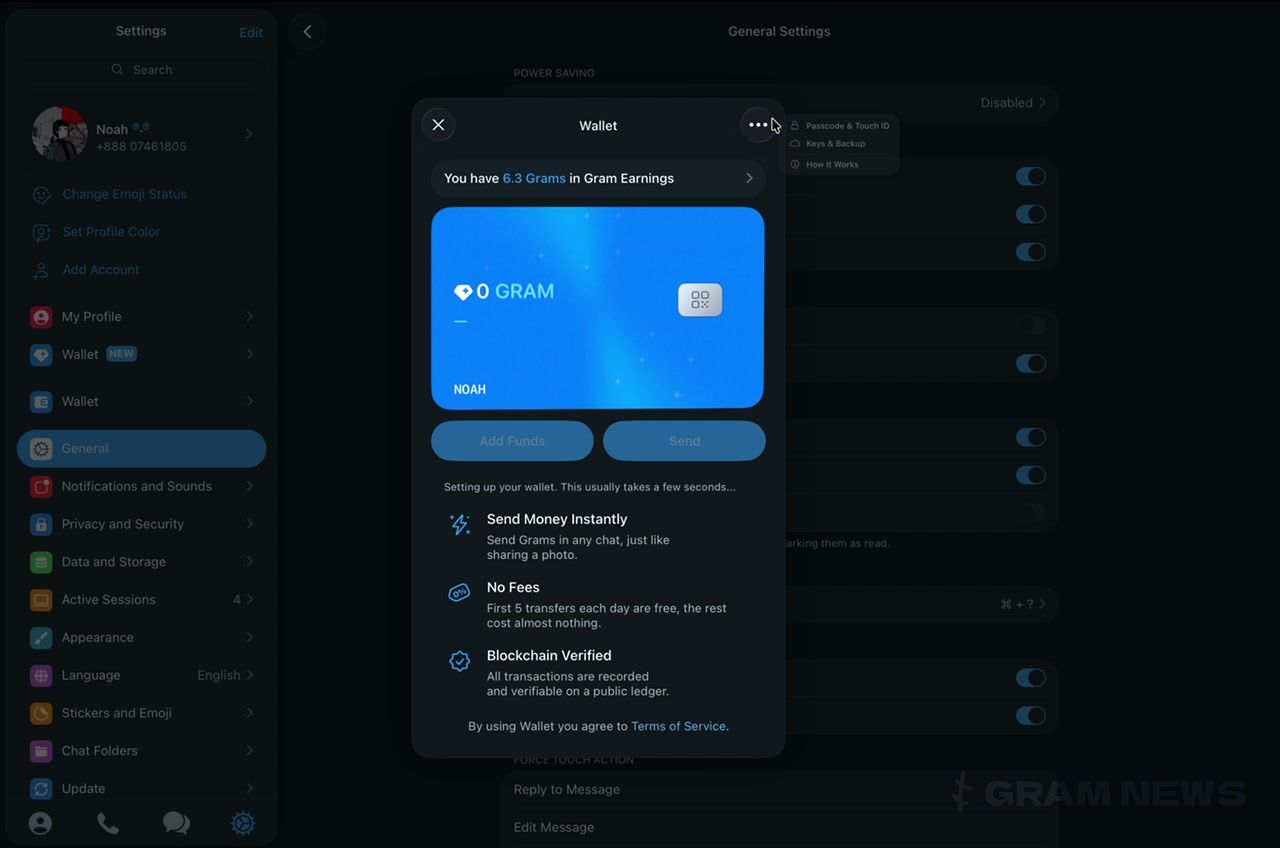
Task: Click the Send button in Wallet
Action: point(684,441)
